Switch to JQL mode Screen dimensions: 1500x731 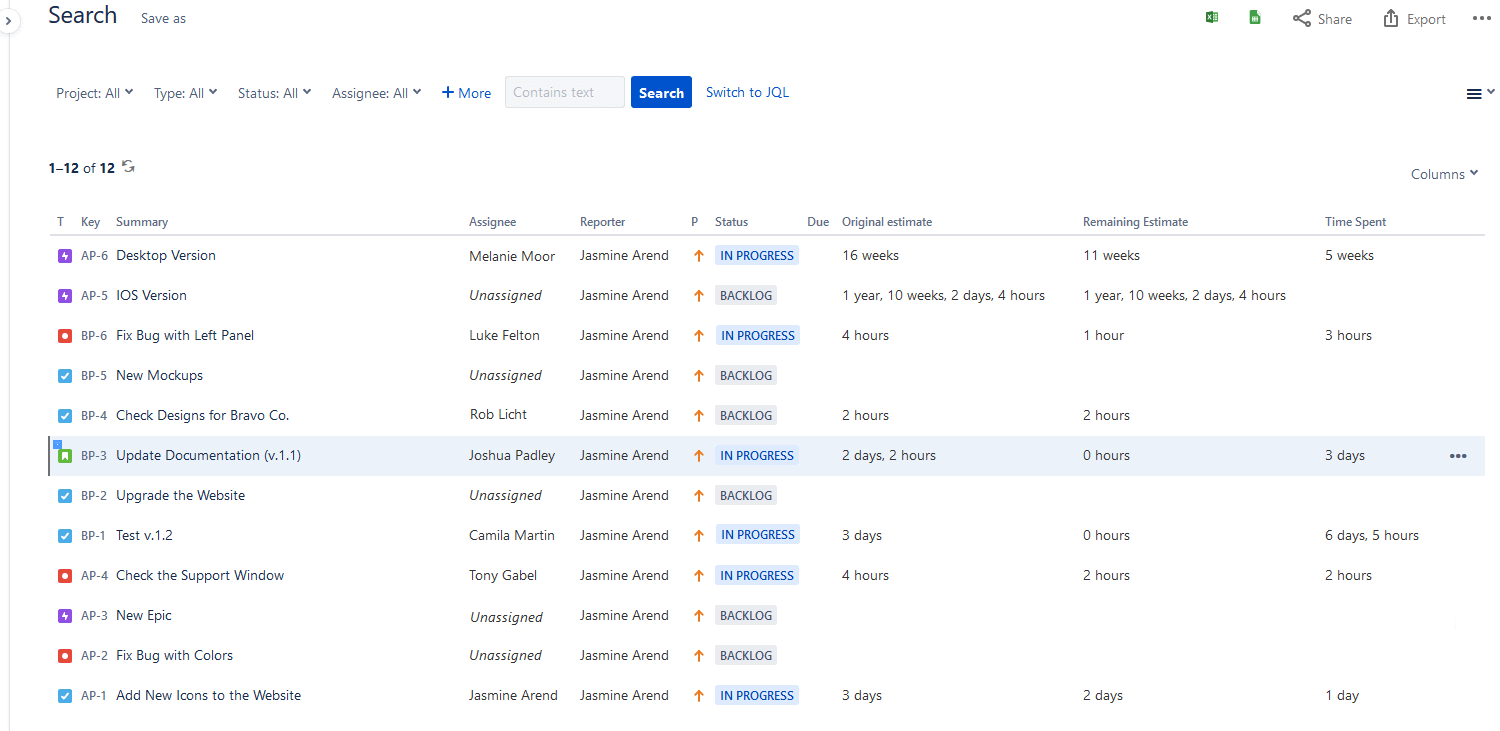(747, 92)
